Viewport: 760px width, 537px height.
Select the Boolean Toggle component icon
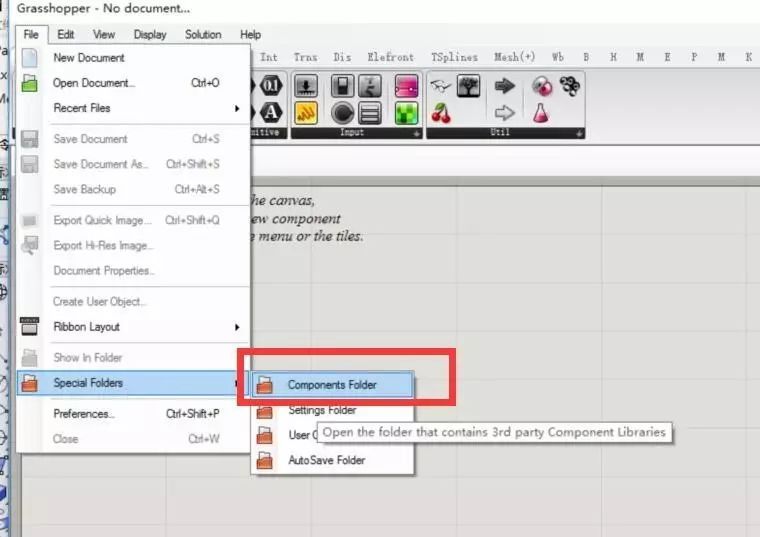342,86
